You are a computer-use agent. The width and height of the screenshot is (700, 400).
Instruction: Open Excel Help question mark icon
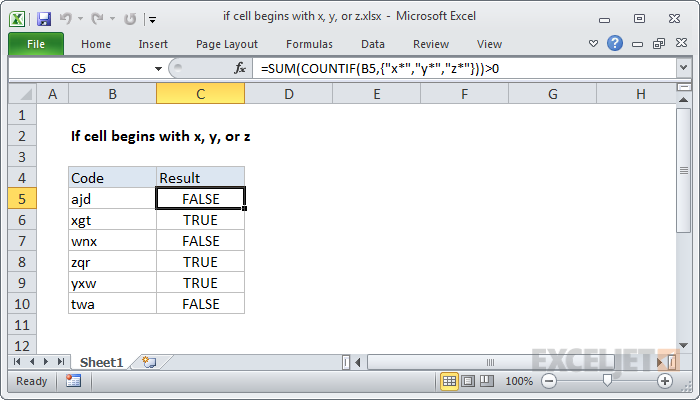pos(615,44)
